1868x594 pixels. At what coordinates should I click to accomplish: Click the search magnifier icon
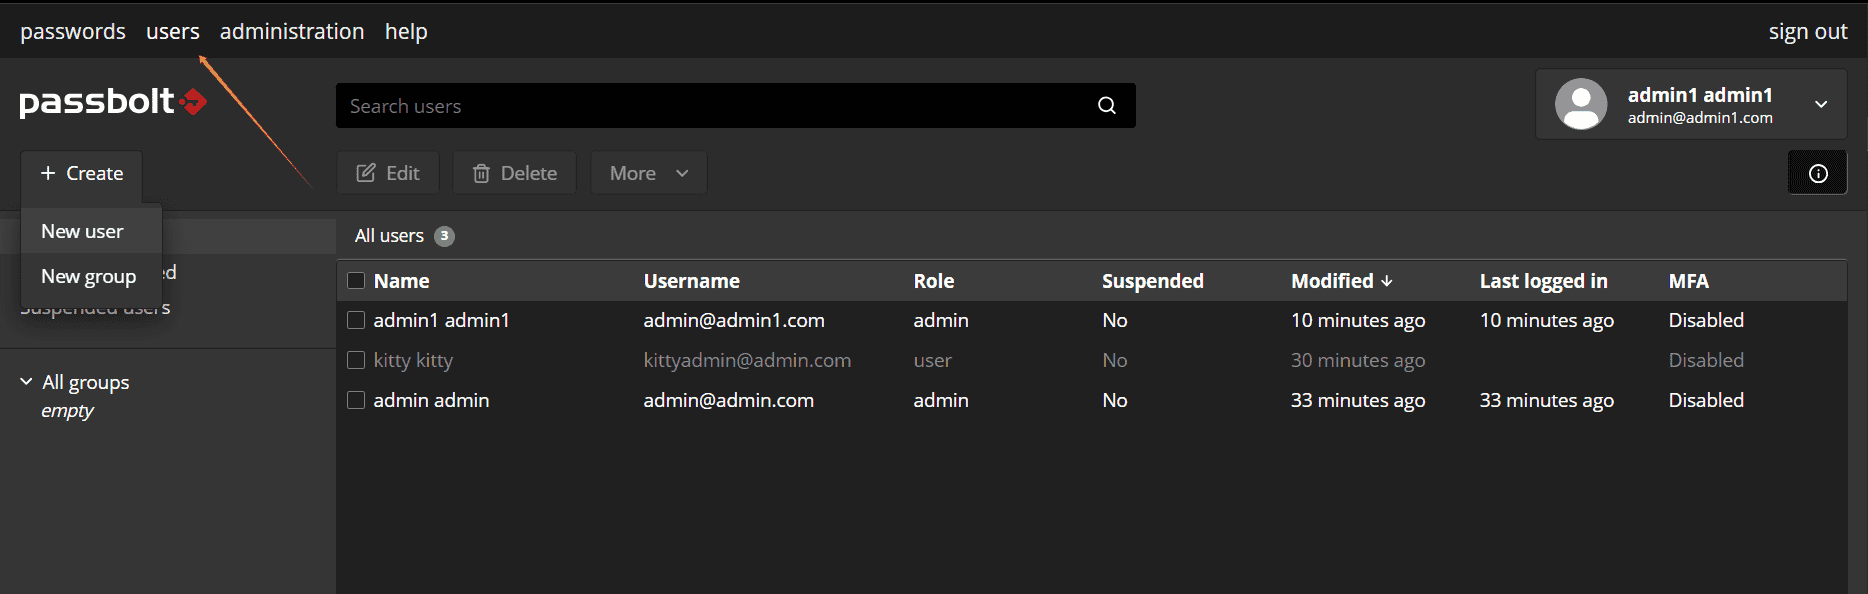pyautogui.click(x=1106, y=106)
